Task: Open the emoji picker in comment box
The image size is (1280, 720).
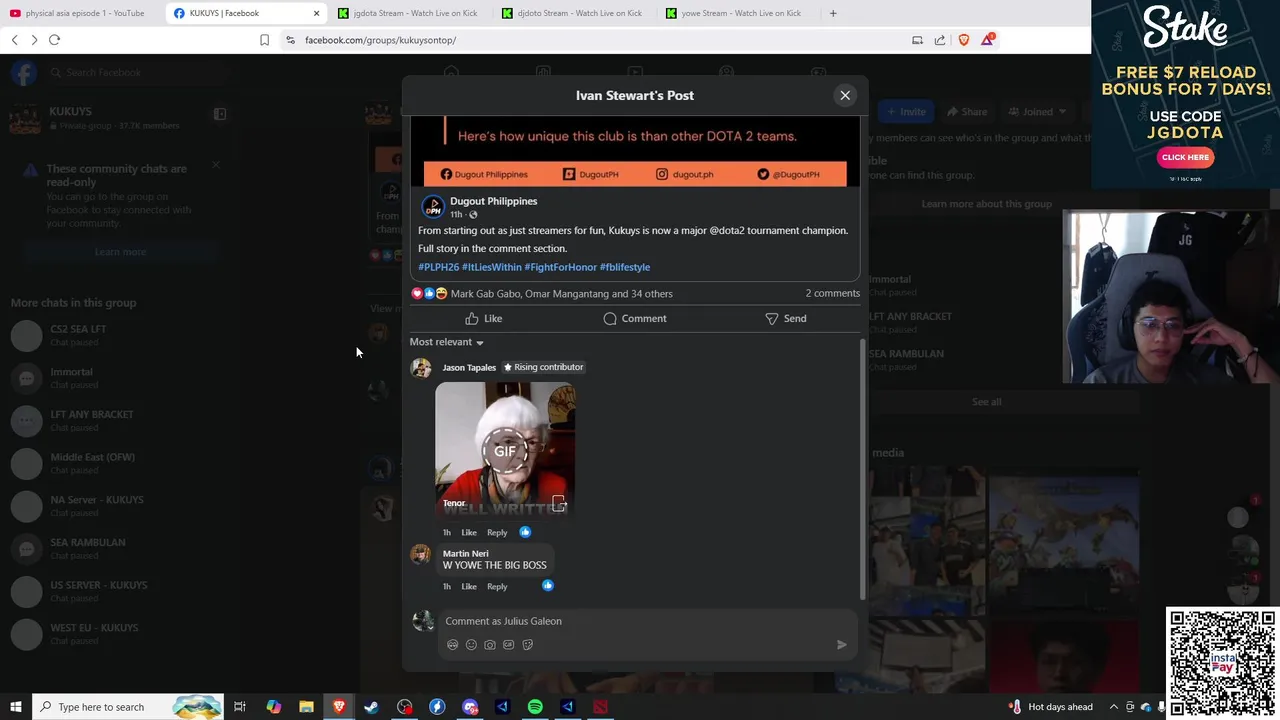Action: pos(471,645)
